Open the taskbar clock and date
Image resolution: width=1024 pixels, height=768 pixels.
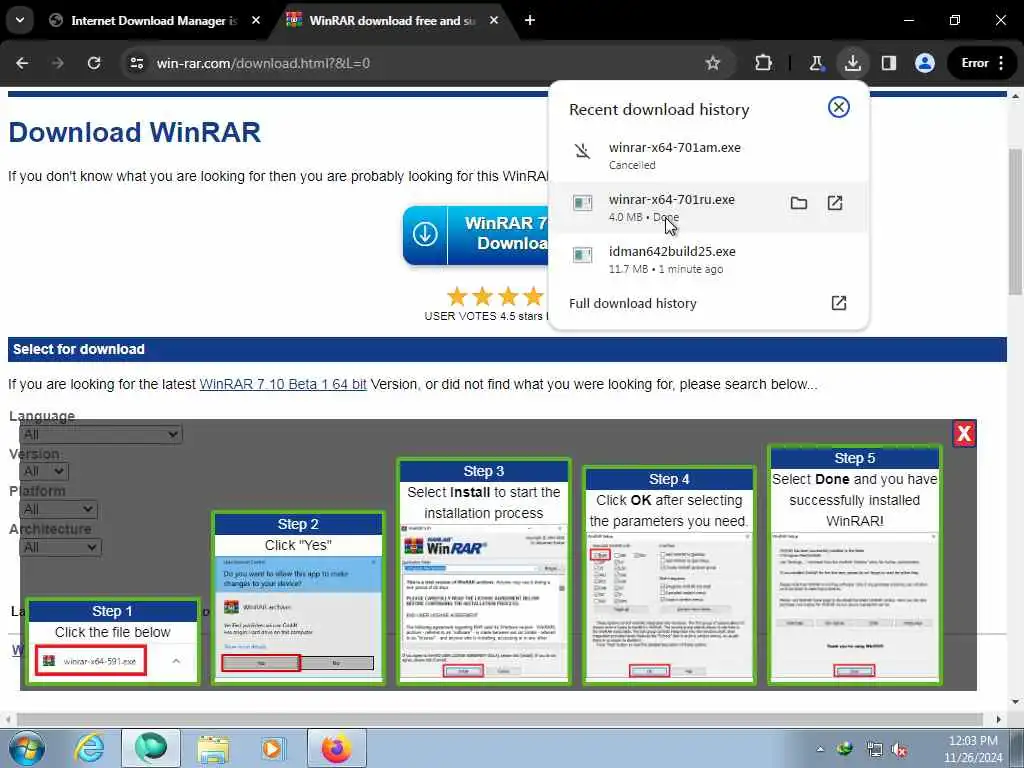pyautogui.click(x=972, y=749)
